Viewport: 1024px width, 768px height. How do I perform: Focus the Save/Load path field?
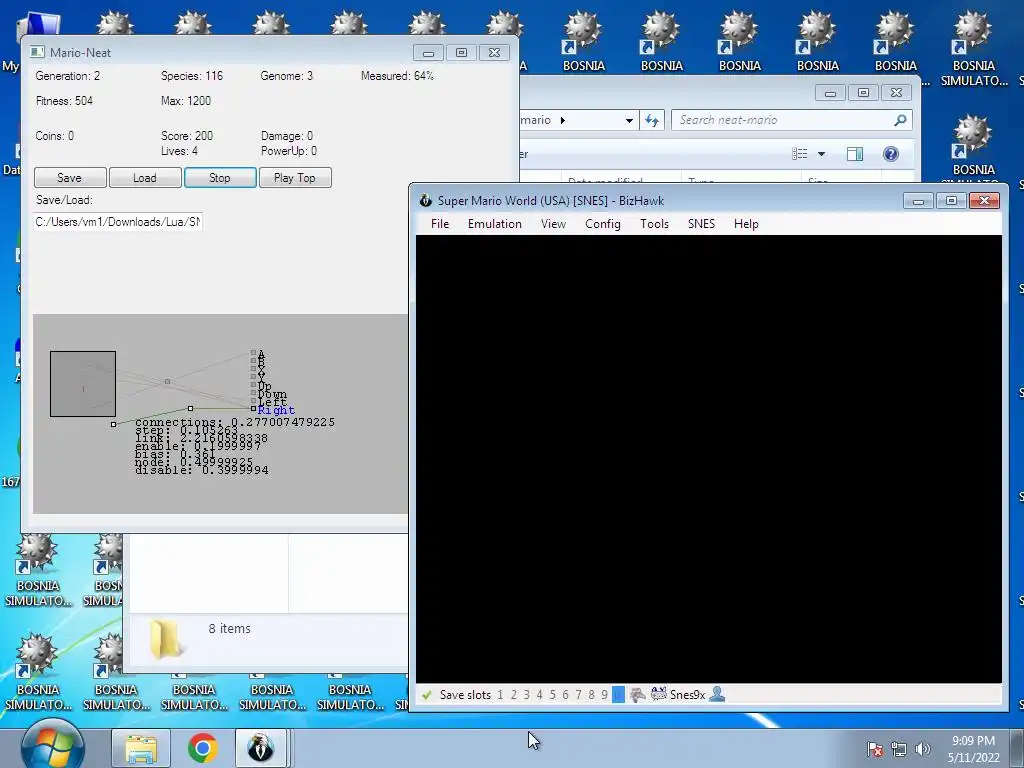[x=118, y=222]
